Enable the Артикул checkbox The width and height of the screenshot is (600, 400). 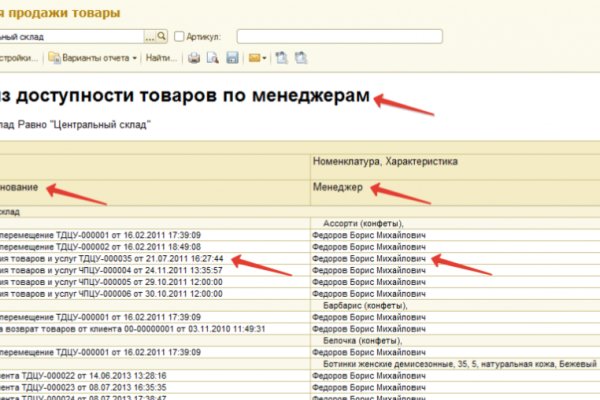(x=179, y=37)
